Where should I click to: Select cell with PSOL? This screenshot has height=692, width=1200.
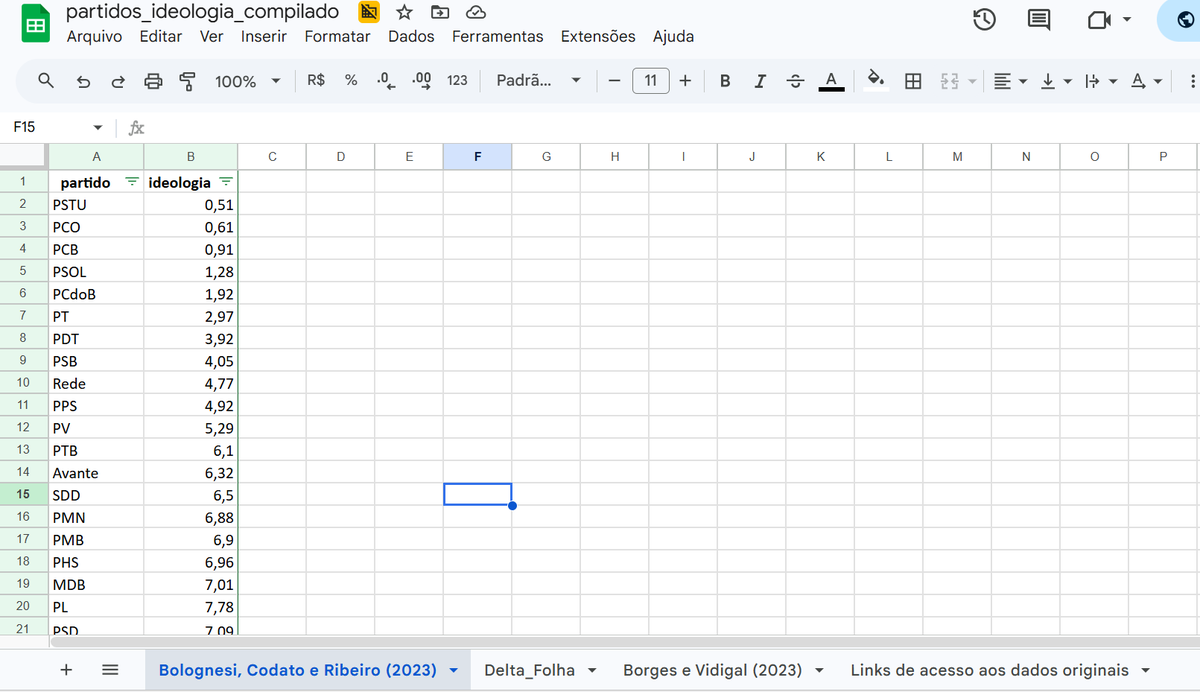click(96, 272)
